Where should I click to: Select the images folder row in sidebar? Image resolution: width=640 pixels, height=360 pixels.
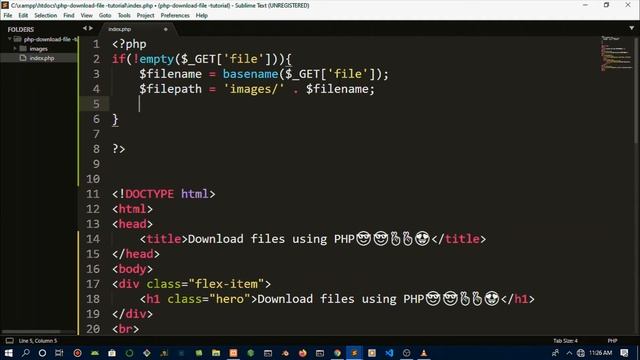coord(38,49)
